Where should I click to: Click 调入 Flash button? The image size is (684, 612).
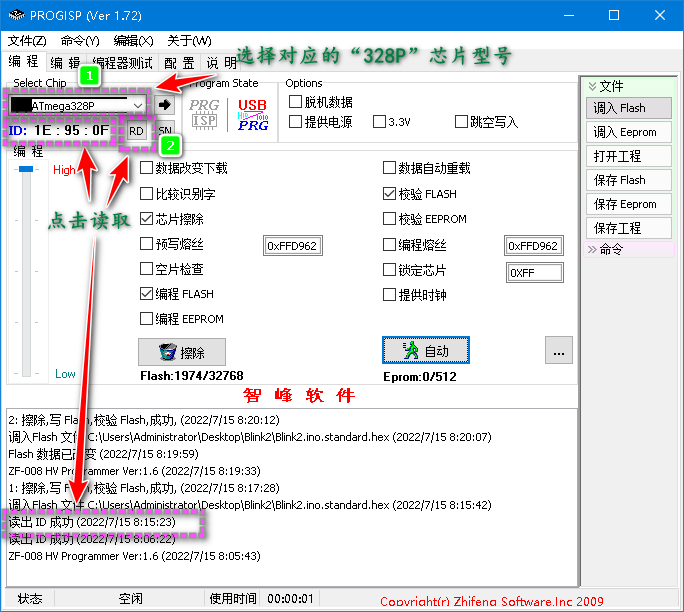(x=629, y=108)
